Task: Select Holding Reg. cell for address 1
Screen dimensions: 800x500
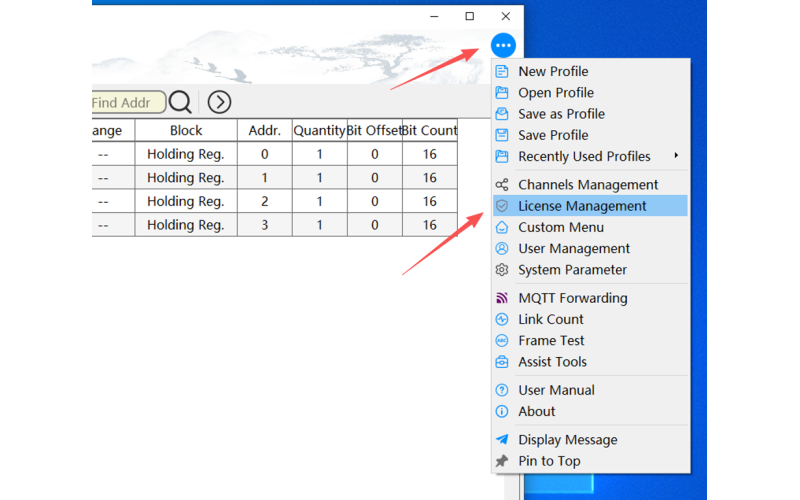Action: pyautogui.click(x=186, y=178)
